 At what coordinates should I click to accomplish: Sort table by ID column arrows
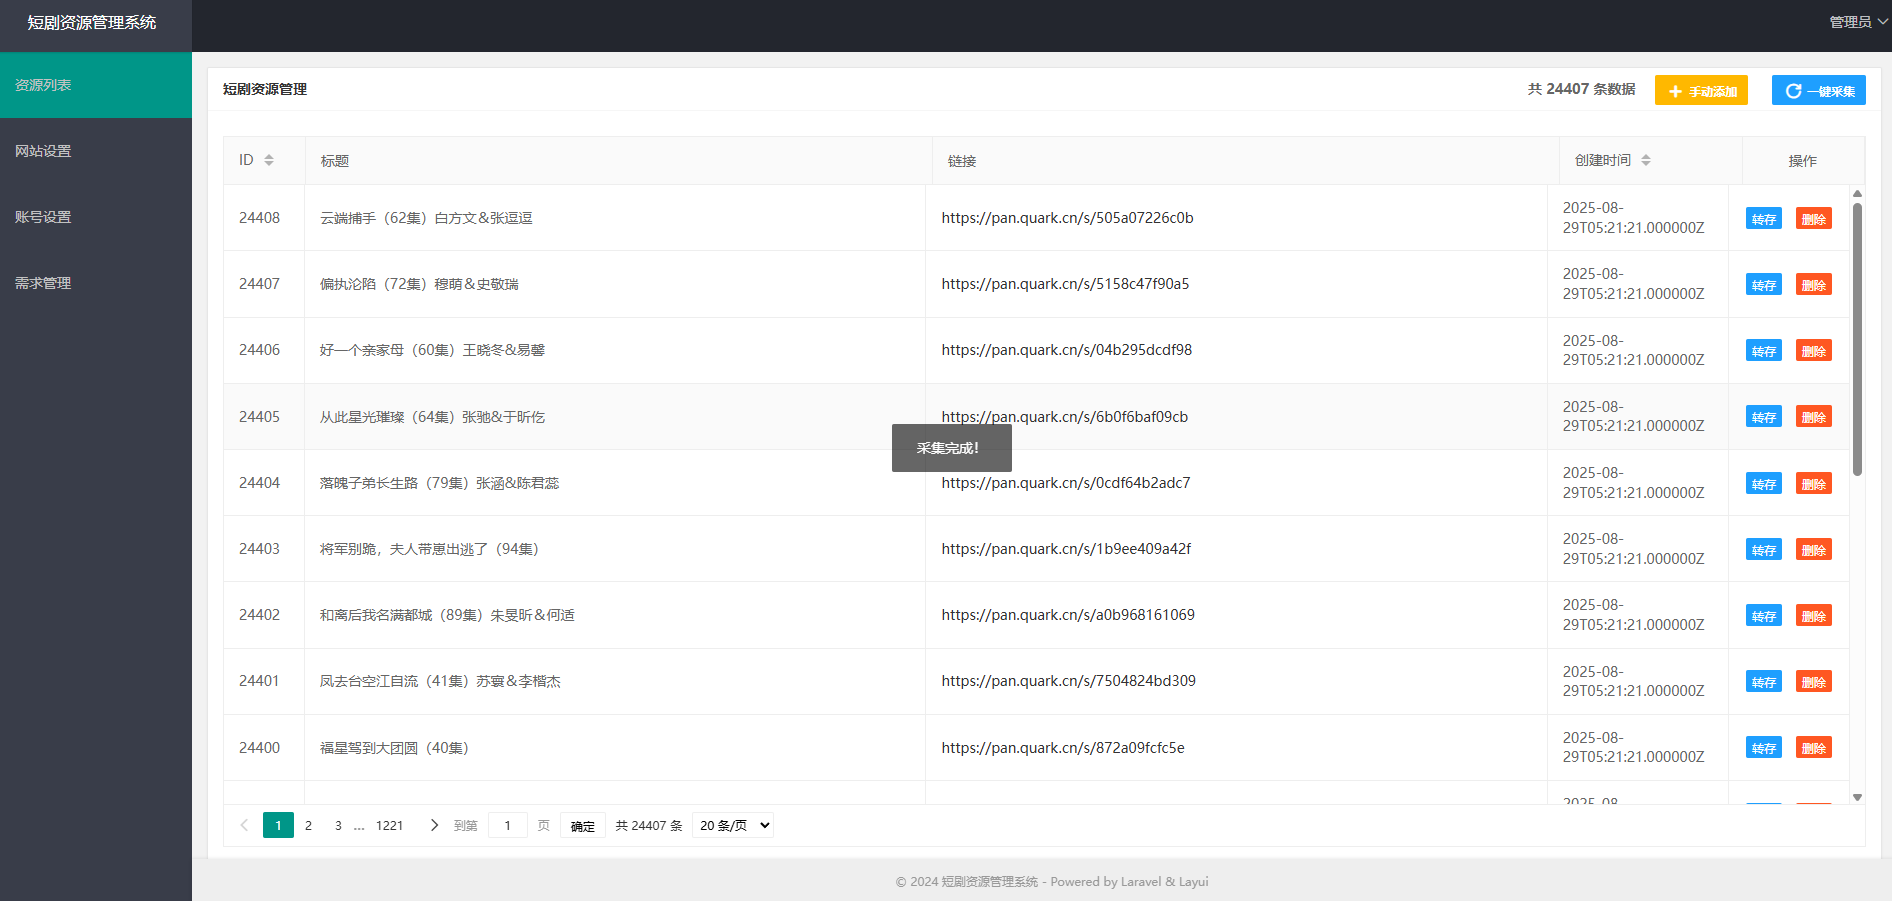point(269,160)
